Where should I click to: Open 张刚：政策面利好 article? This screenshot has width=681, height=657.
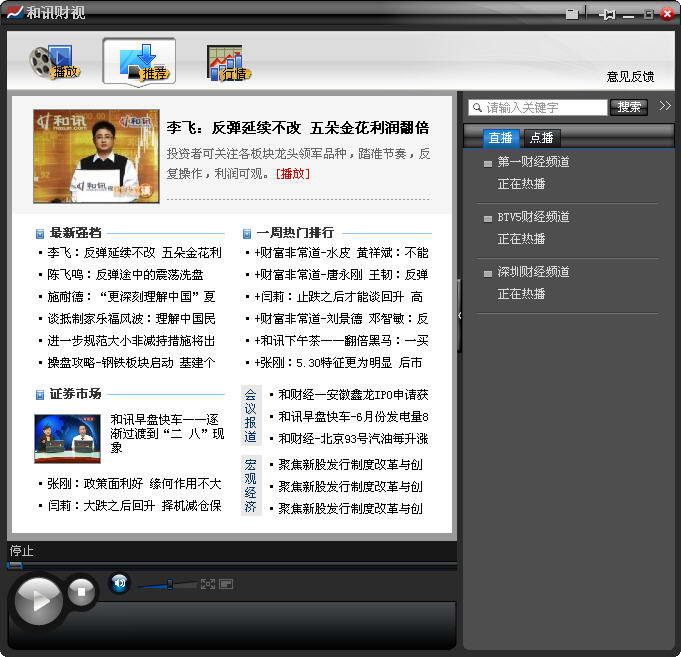tap(134, 484)
